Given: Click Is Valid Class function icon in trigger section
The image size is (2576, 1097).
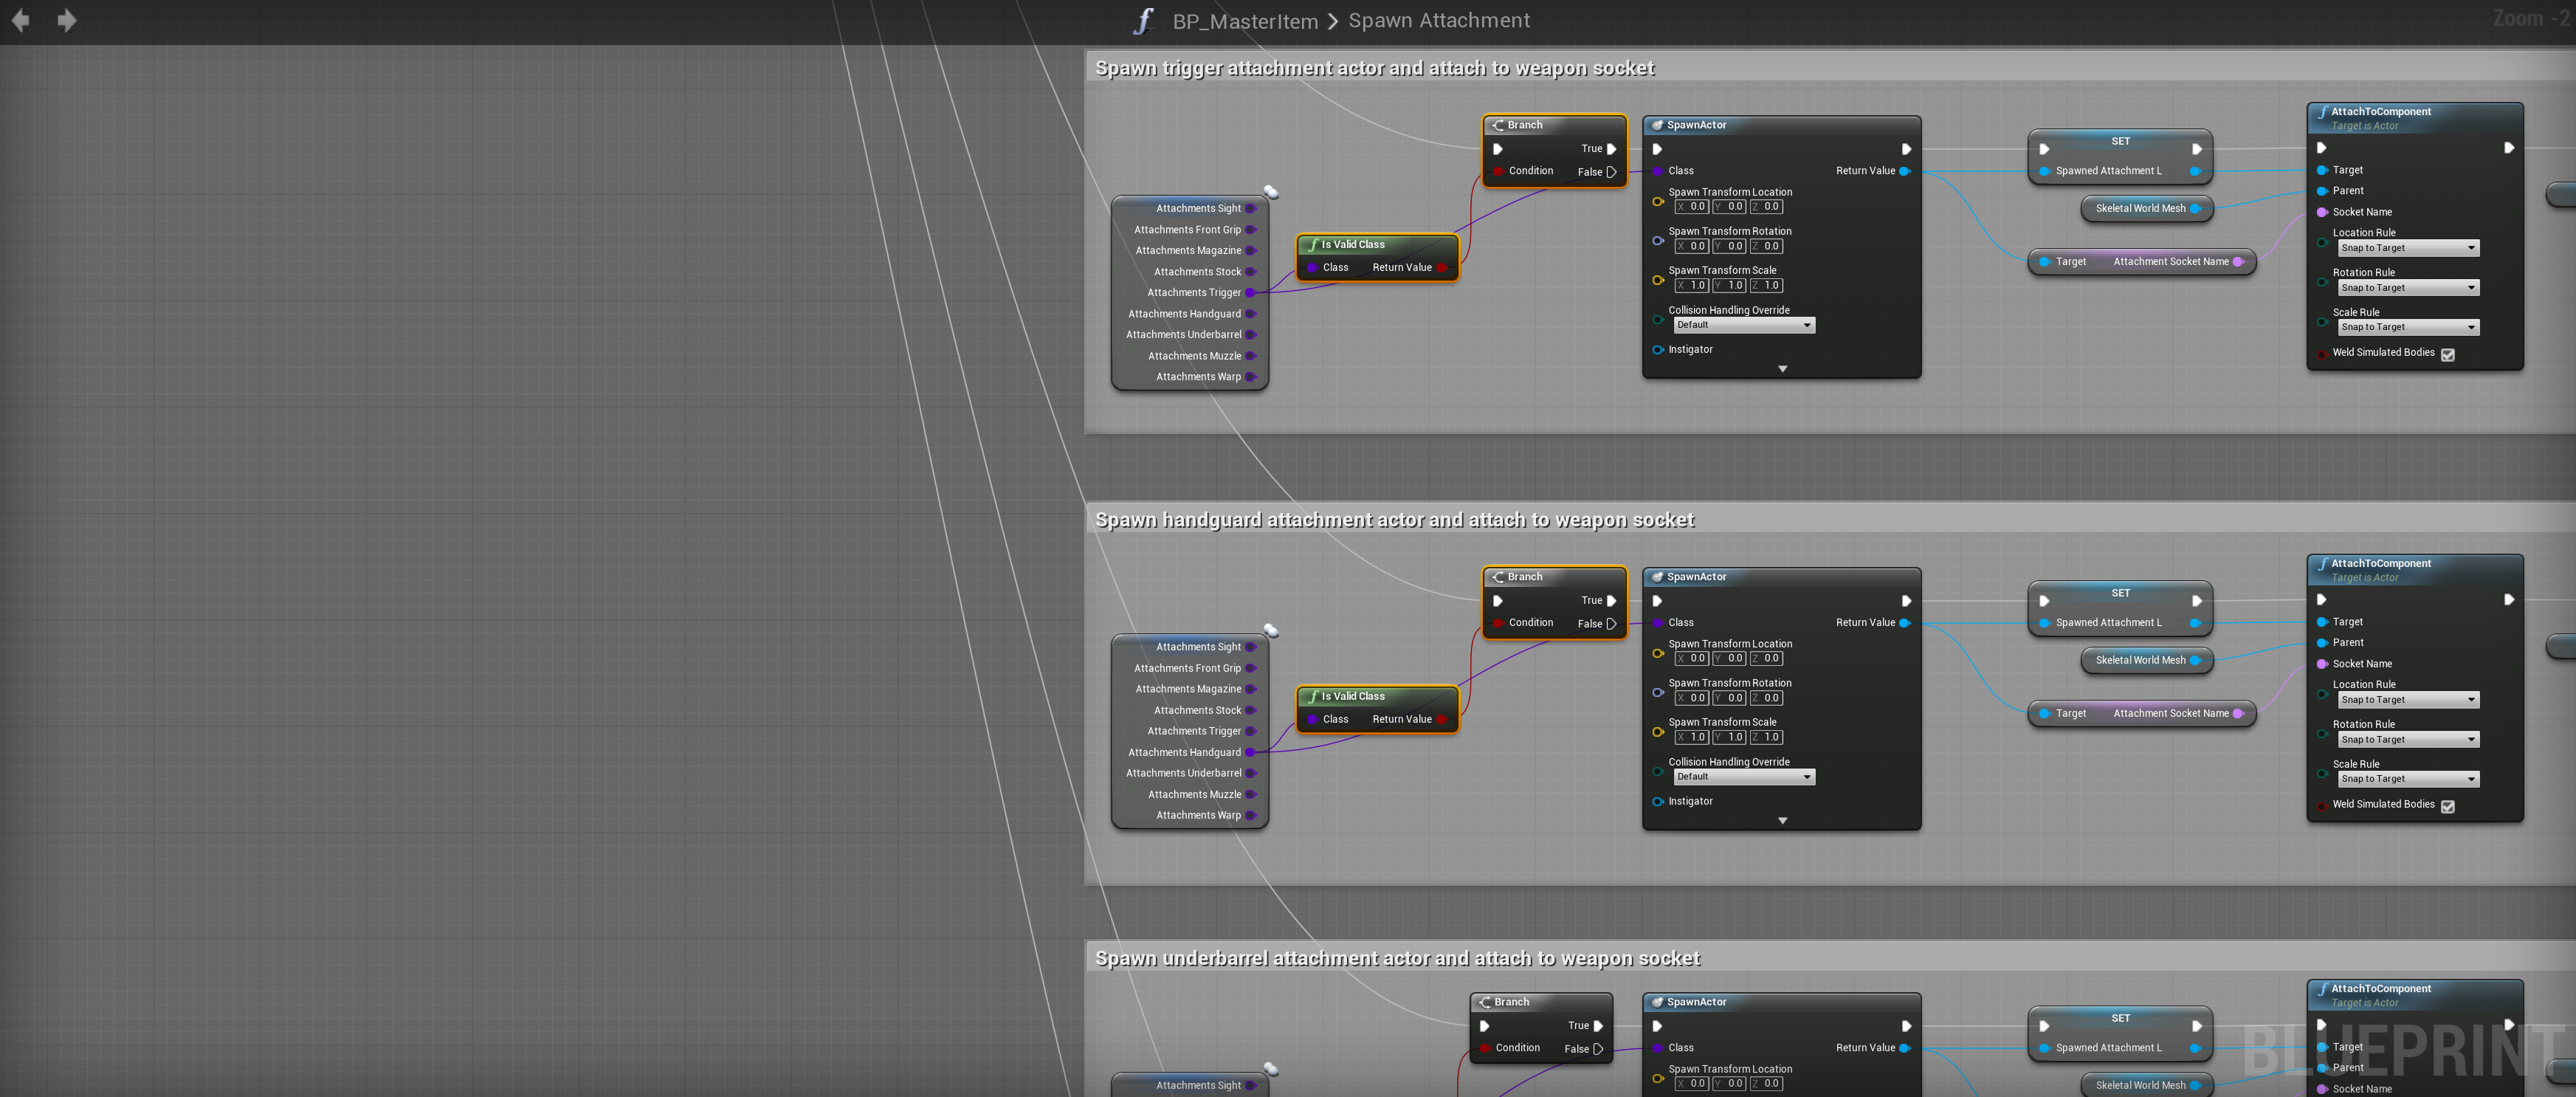Looking at the screenshot, I should [x=1313, y=244].
